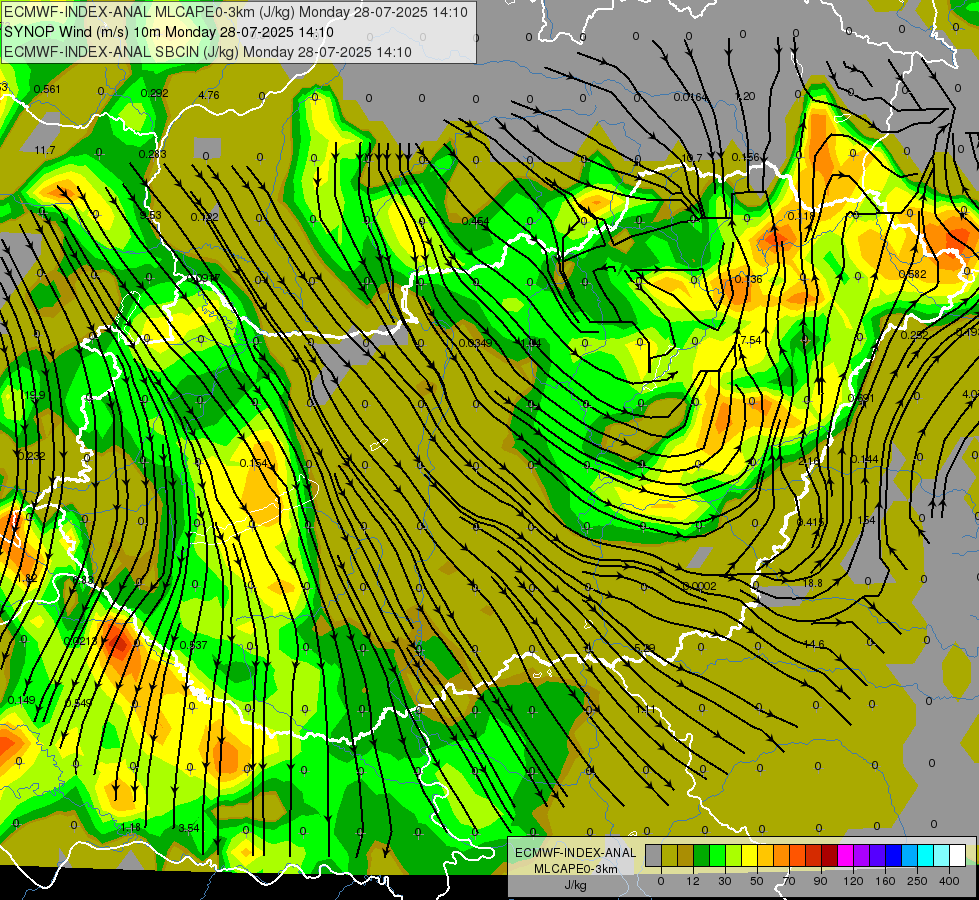The image size is (979, 900).
Task: Click the map value 4.76
Action: [209, 96]
